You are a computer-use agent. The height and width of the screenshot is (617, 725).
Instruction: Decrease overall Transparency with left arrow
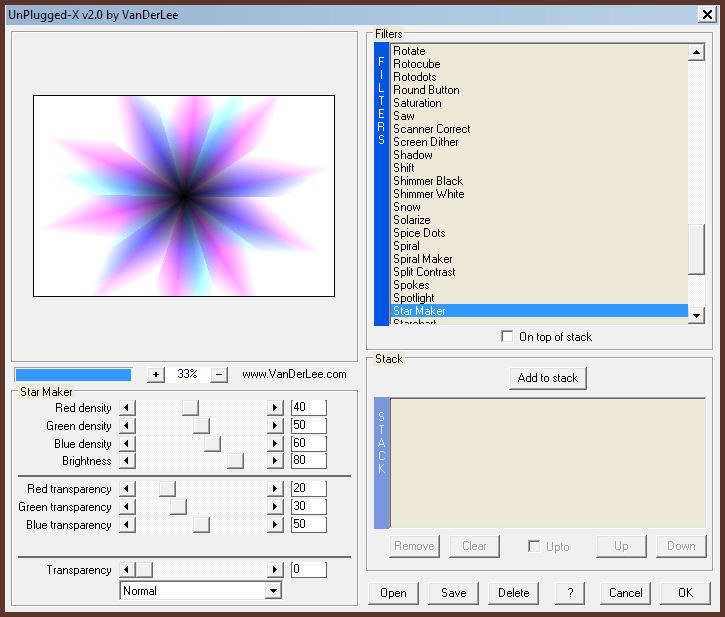tap(127, 569)
